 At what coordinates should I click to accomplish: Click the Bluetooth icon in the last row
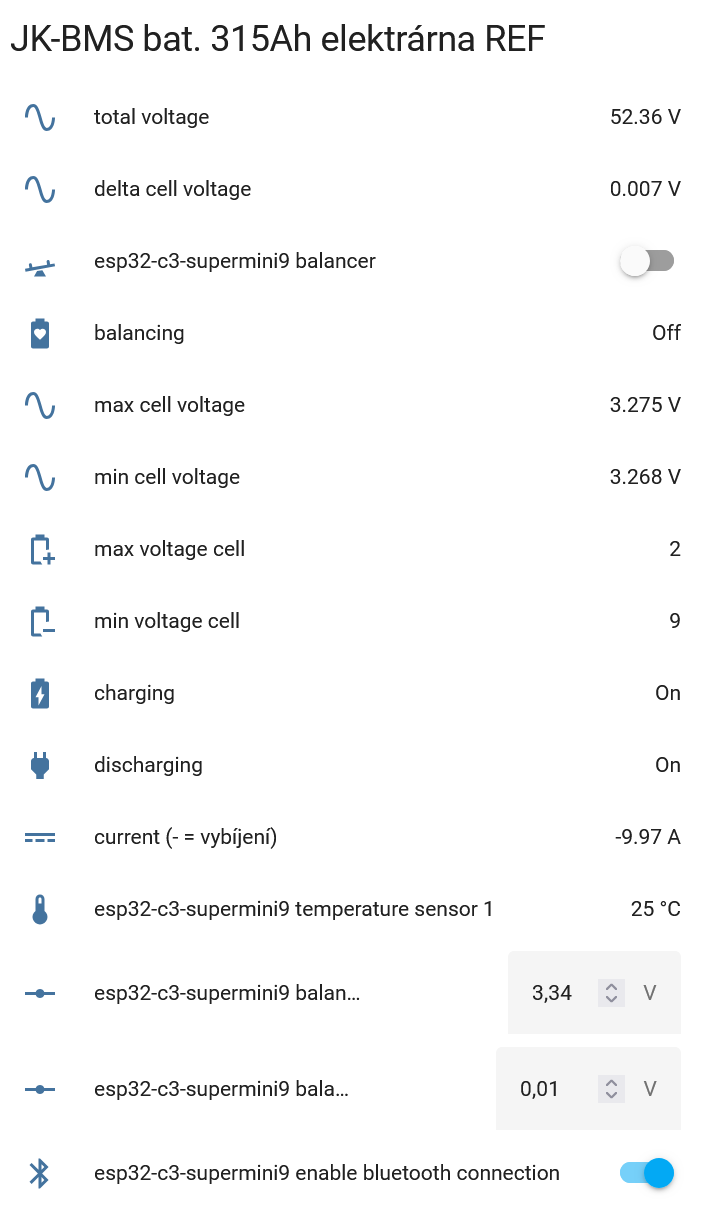tap(40, 1173)
